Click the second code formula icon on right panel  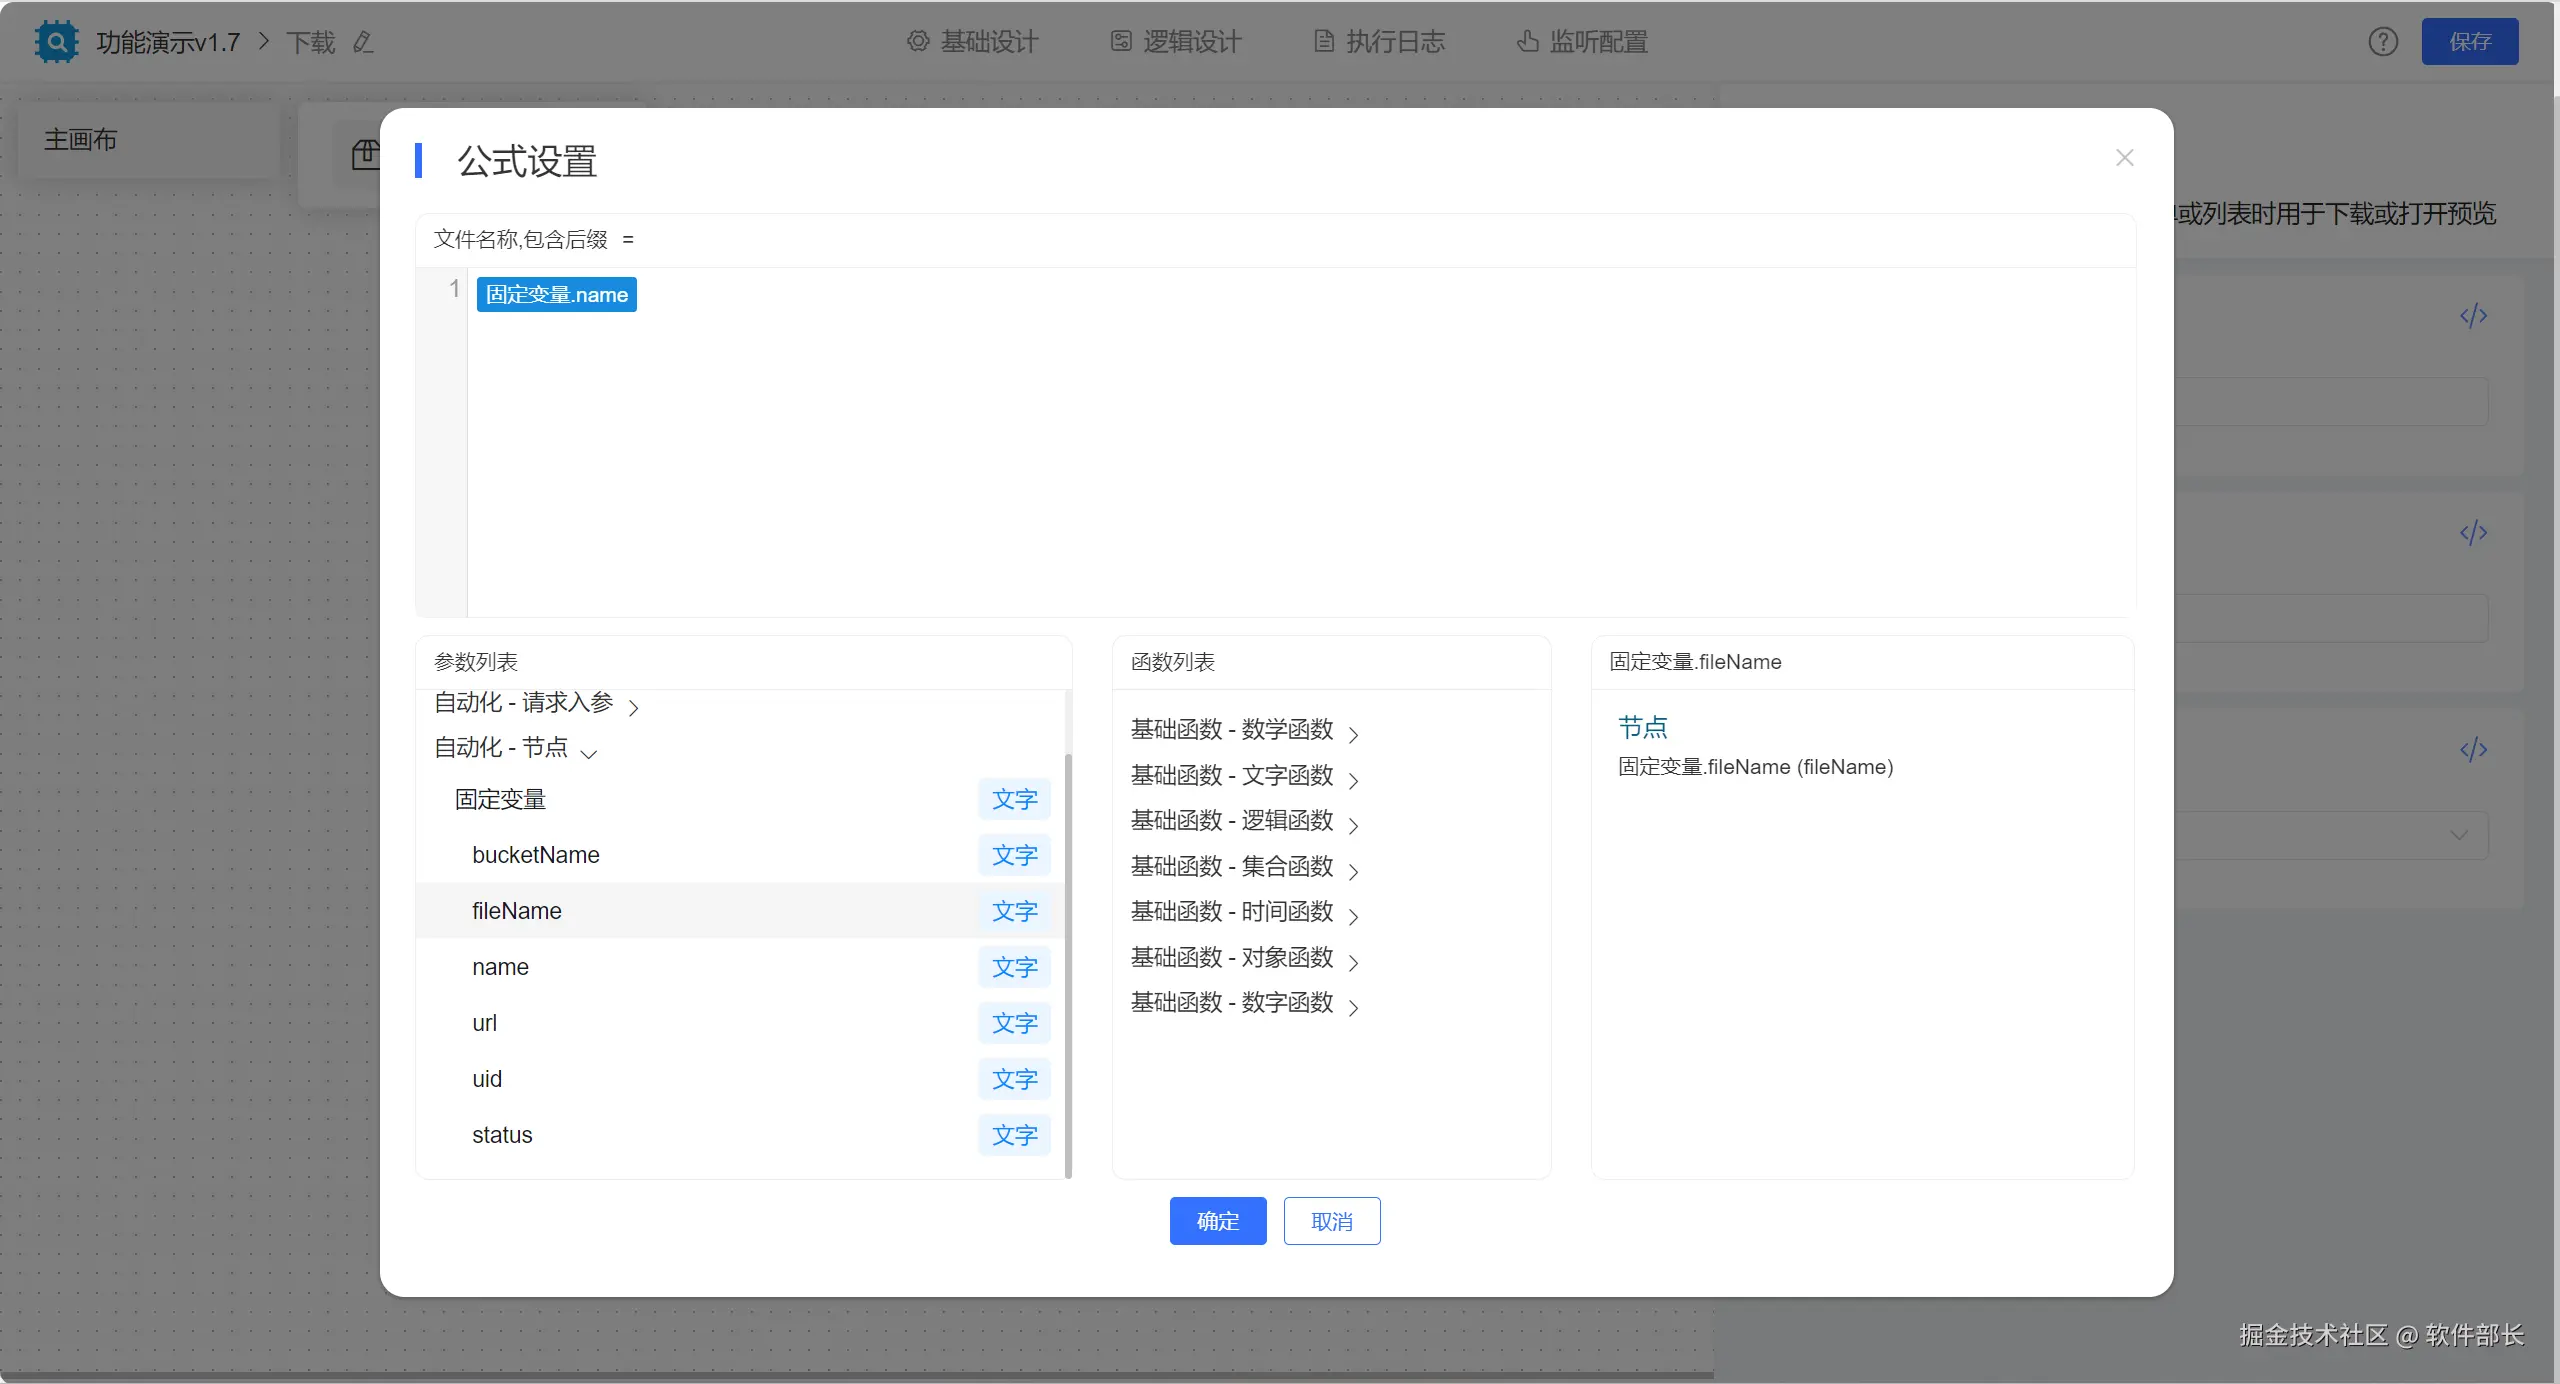2473,533
